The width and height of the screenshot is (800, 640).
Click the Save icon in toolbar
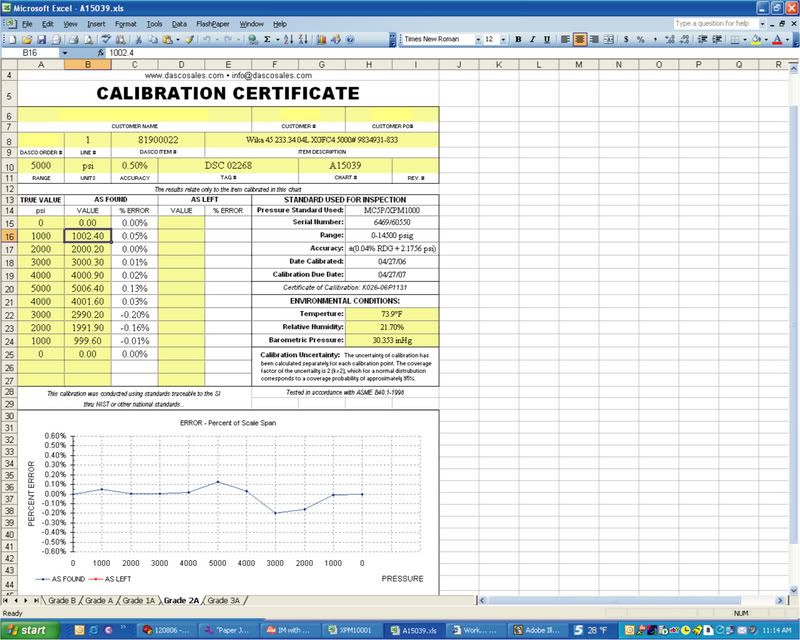pos(44,40)
